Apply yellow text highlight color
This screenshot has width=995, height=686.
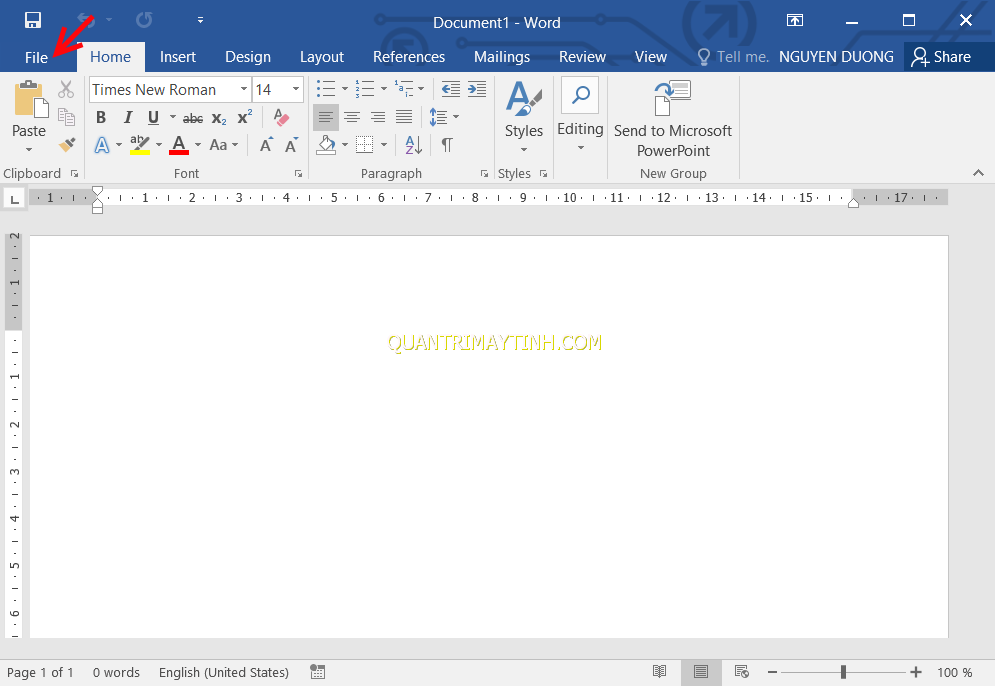pyautogui.click(x=140, y=145)
